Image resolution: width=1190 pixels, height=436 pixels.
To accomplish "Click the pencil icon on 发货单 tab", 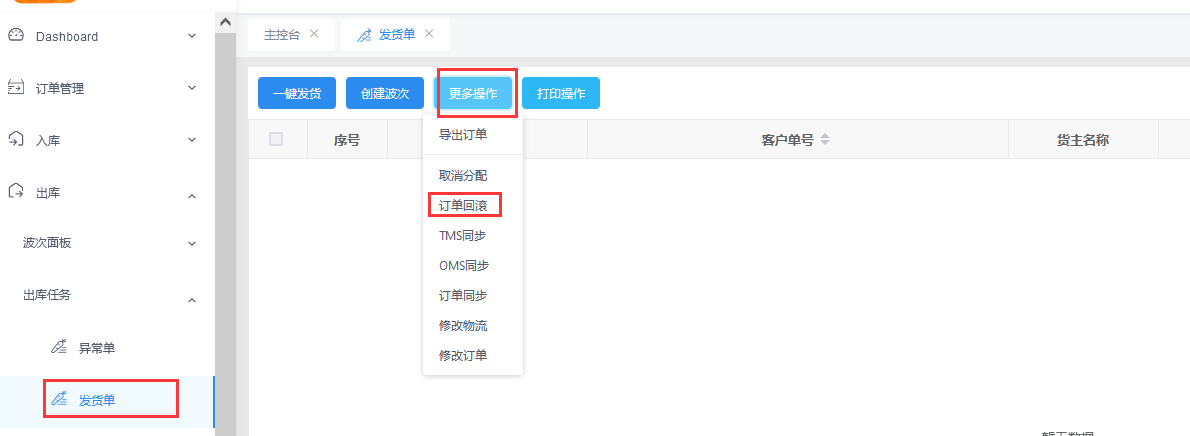I will [364, 34].
